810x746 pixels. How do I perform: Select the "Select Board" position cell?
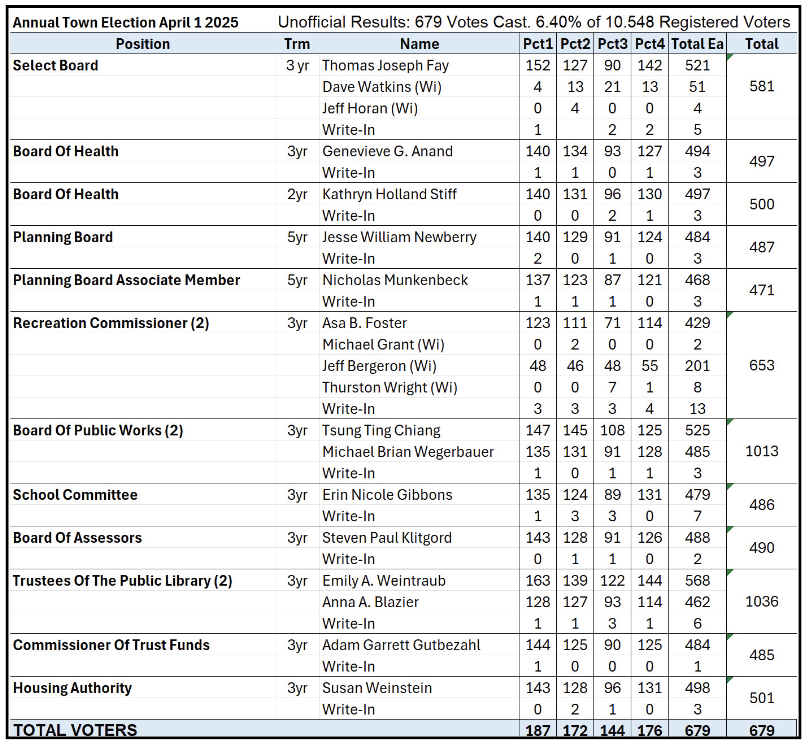coord(56,66)
